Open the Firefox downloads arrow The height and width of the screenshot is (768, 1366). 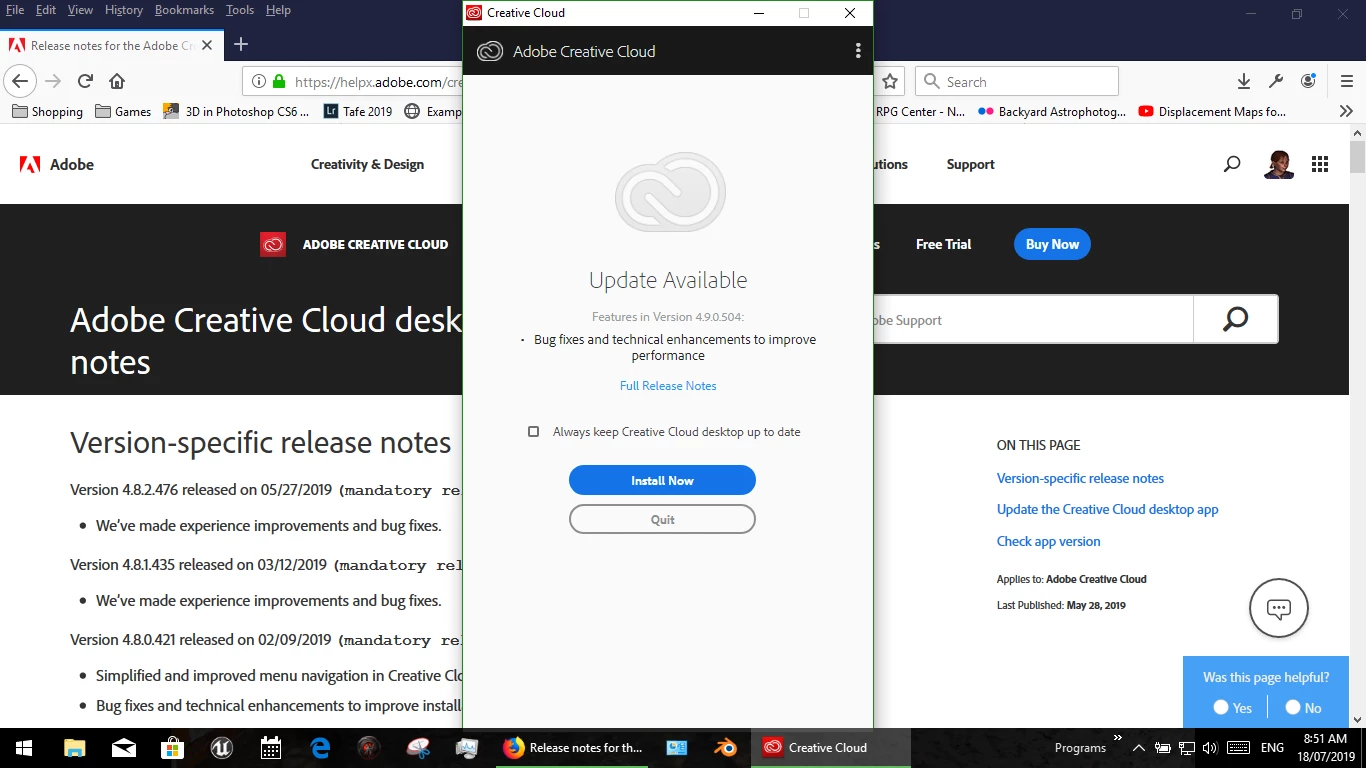pos(1244,82)
